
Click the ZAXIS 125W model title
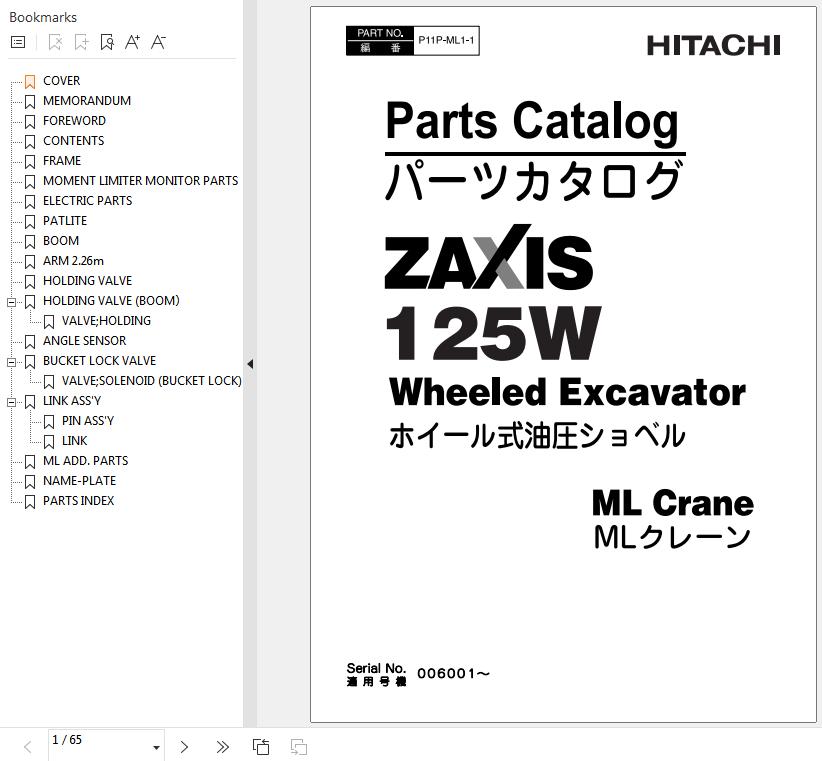[493, 292]
